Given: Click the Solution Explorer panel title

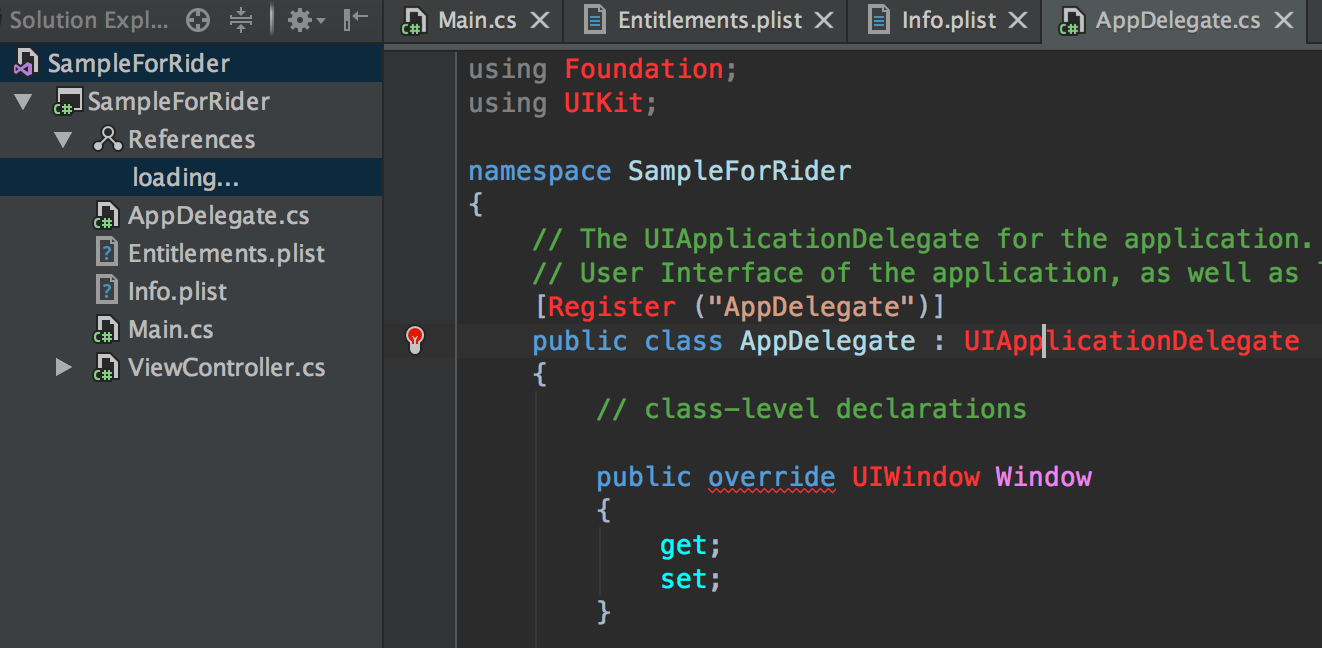Looking at the screenshot, I should coord(90,20).
